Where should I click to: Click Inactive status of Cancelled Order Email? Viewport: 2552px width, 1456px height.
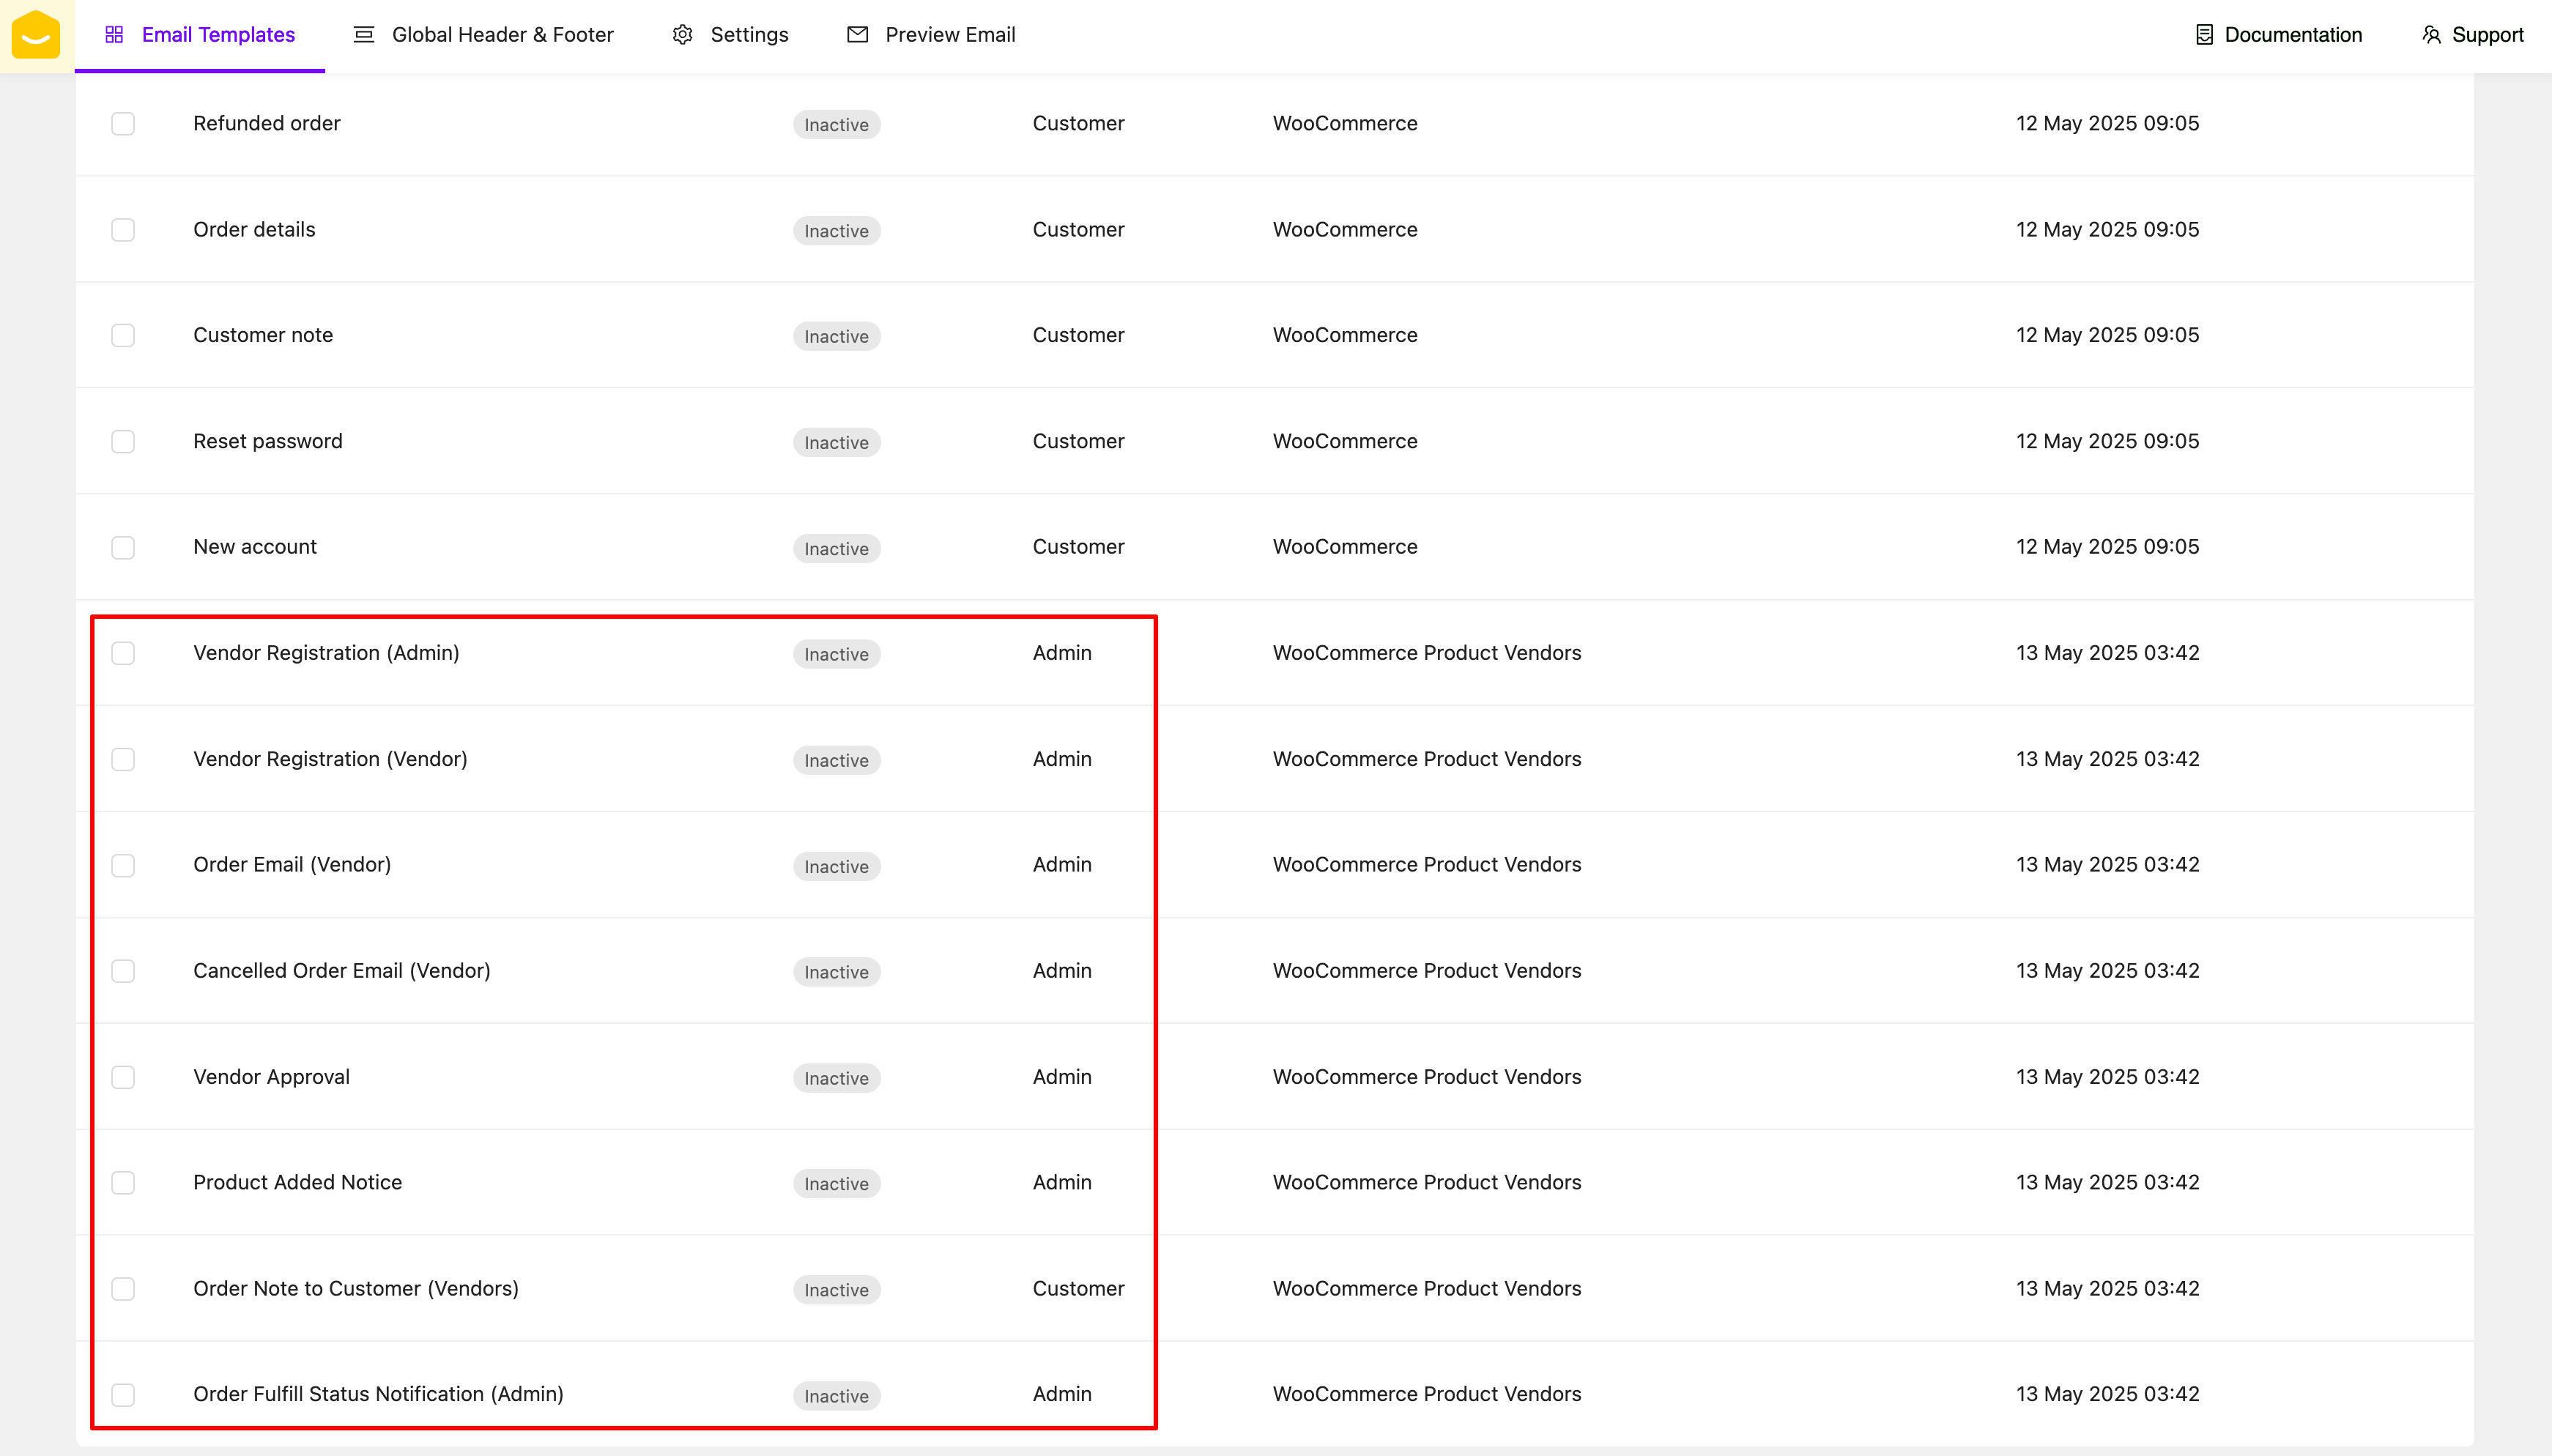click(x=836, y=972)
